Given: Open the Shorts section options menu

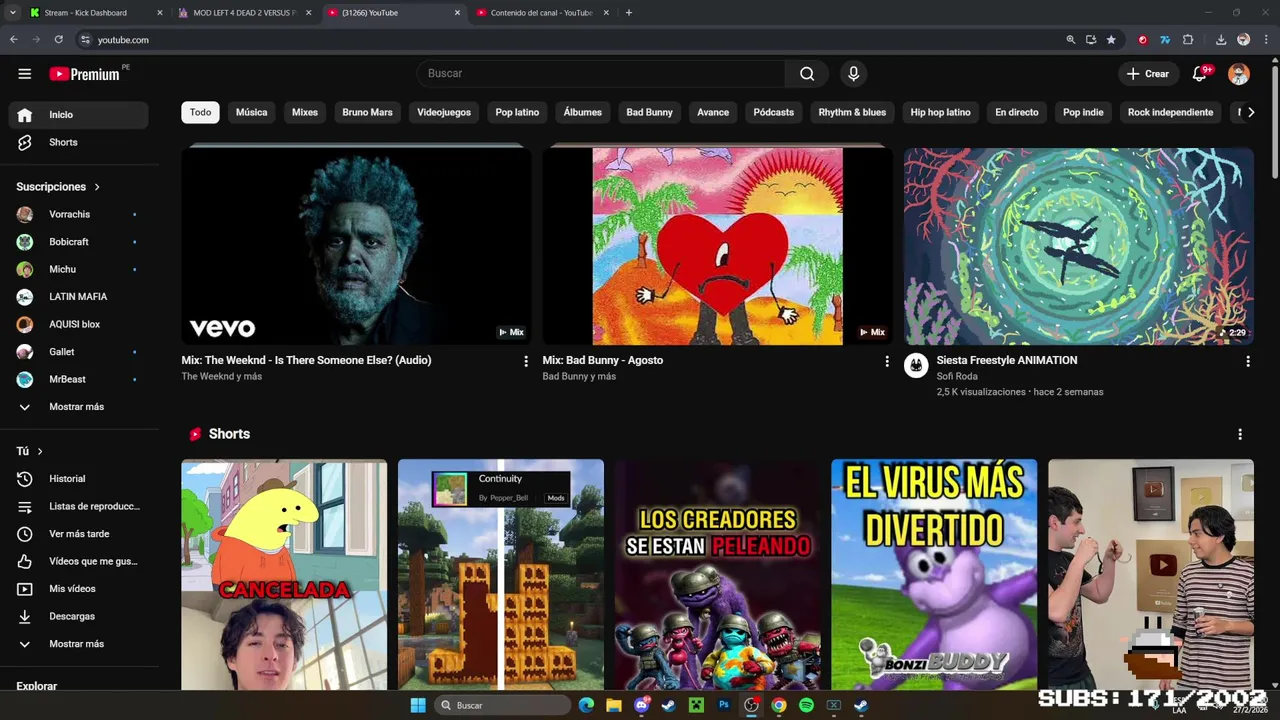Looking at the screenshot, I should 1240,434.
